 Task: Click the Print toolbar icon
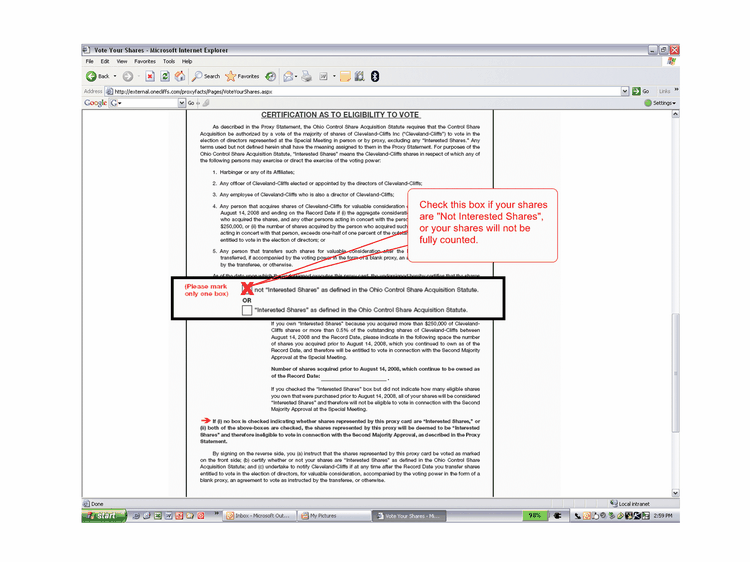tap(307, 76)
